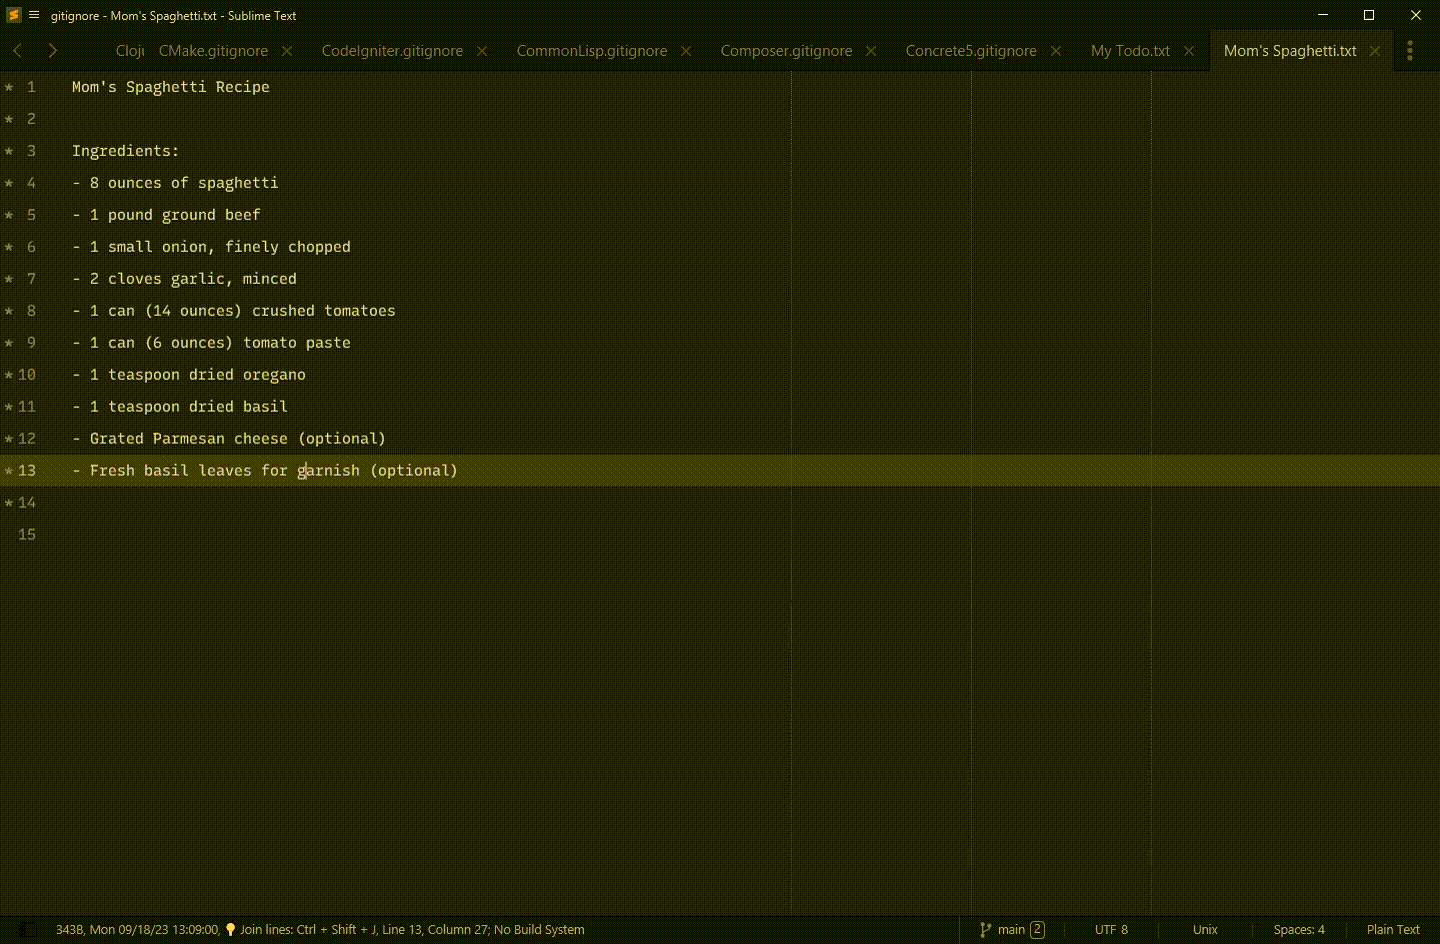The width and height of the screenshot is (1440, 944).
Task: Open git changes count badge 2
Action: (1037, 930)
